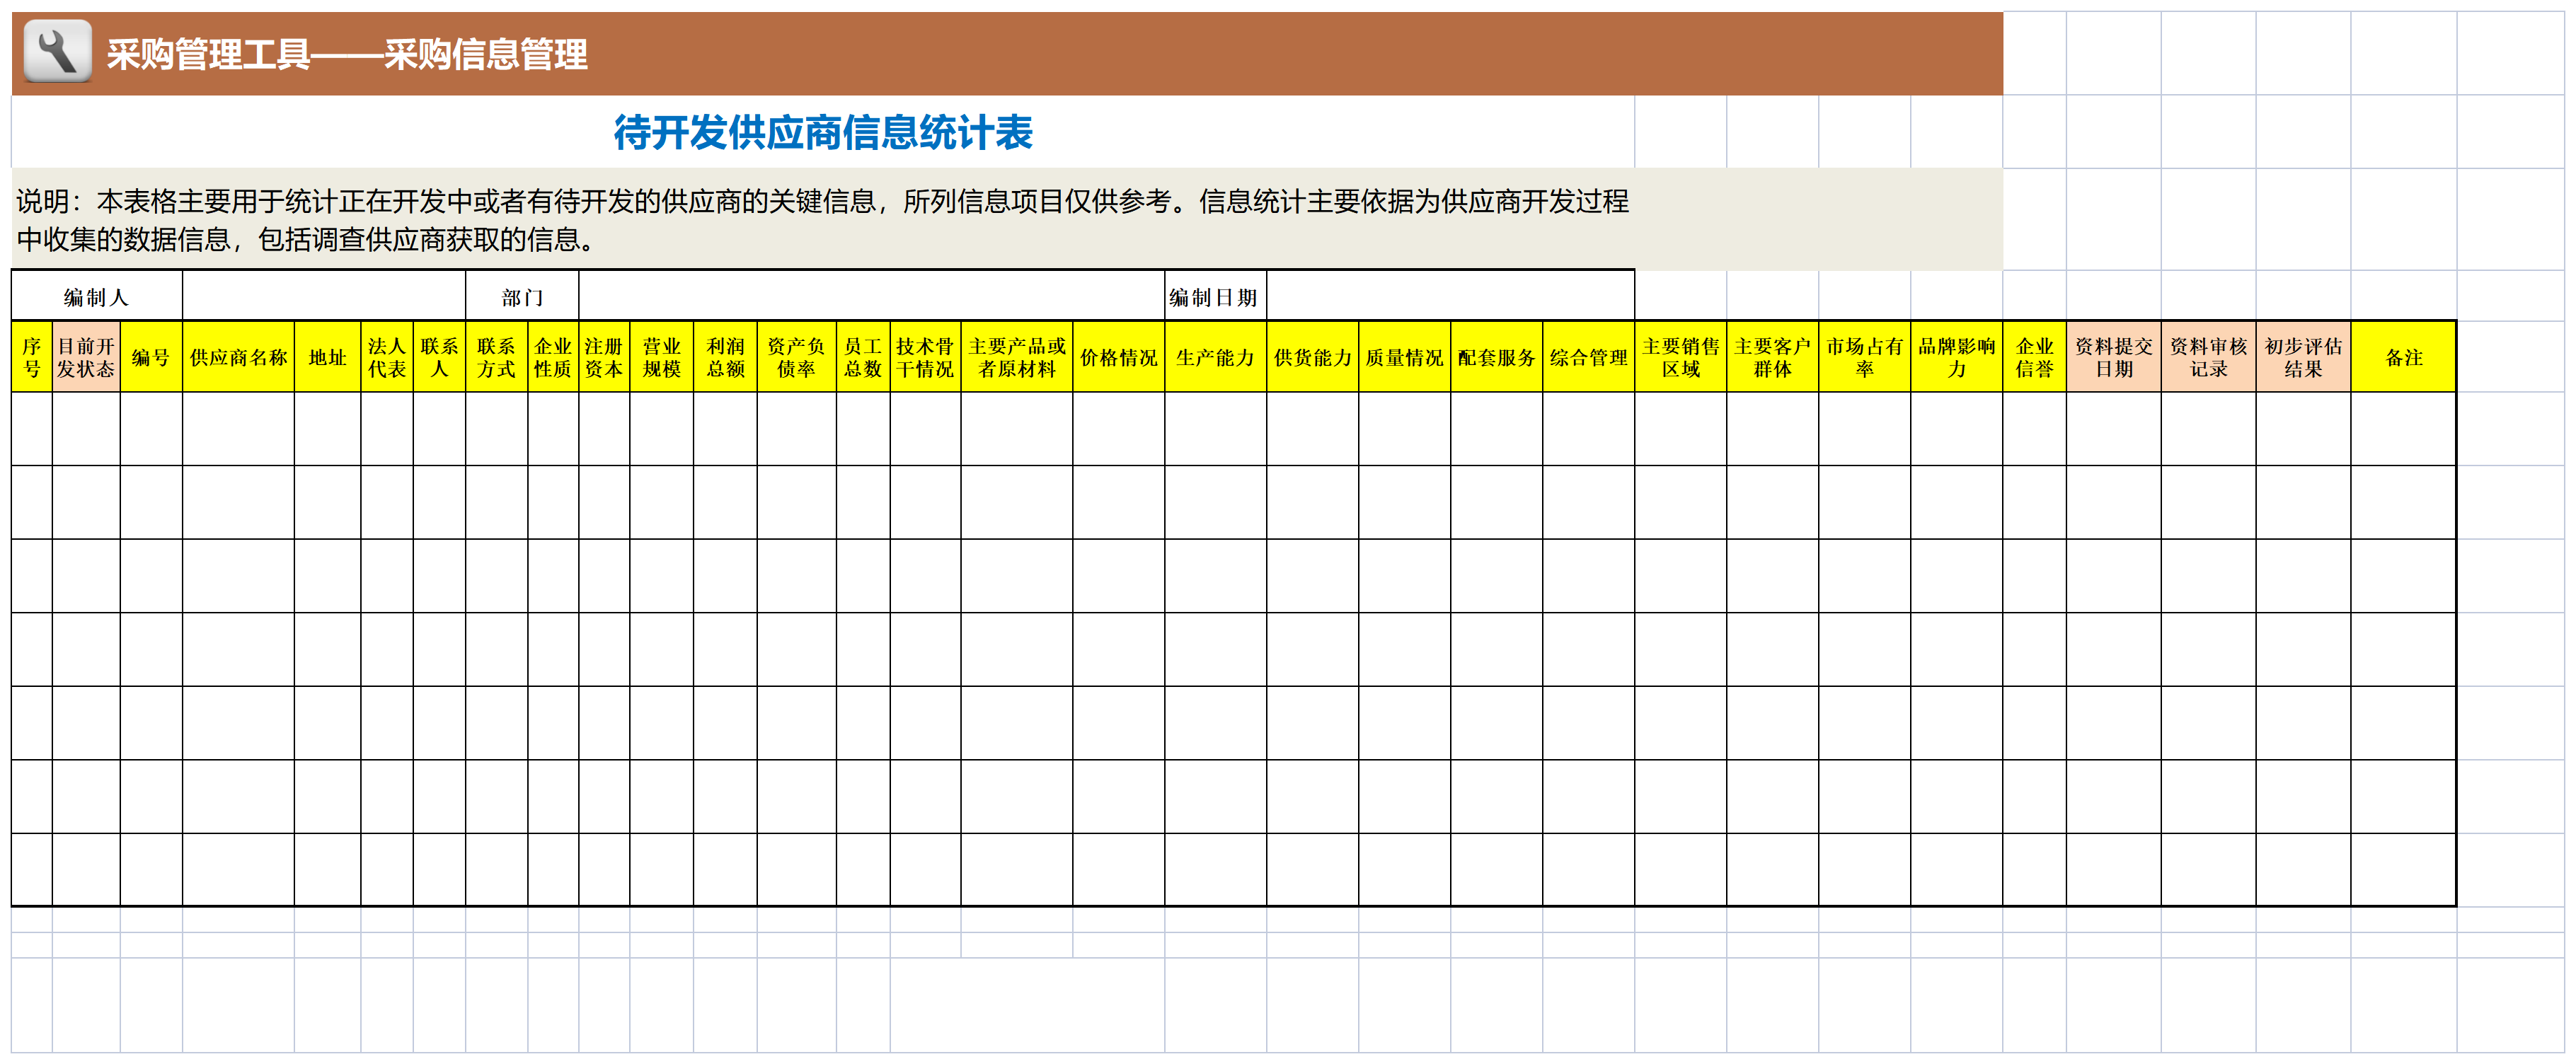Viewport: 2576px width, 1064px height.
Task: Select the 供应商名称 column header
Action: click(238, 357)
